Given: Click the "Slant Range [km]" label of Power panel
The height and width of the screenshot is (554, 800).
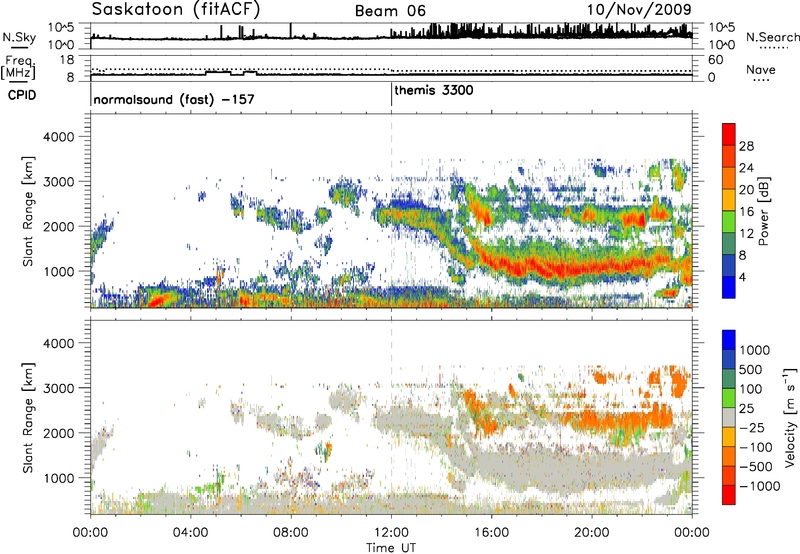Looking at the screenshot, I should [x=28, y=212].
